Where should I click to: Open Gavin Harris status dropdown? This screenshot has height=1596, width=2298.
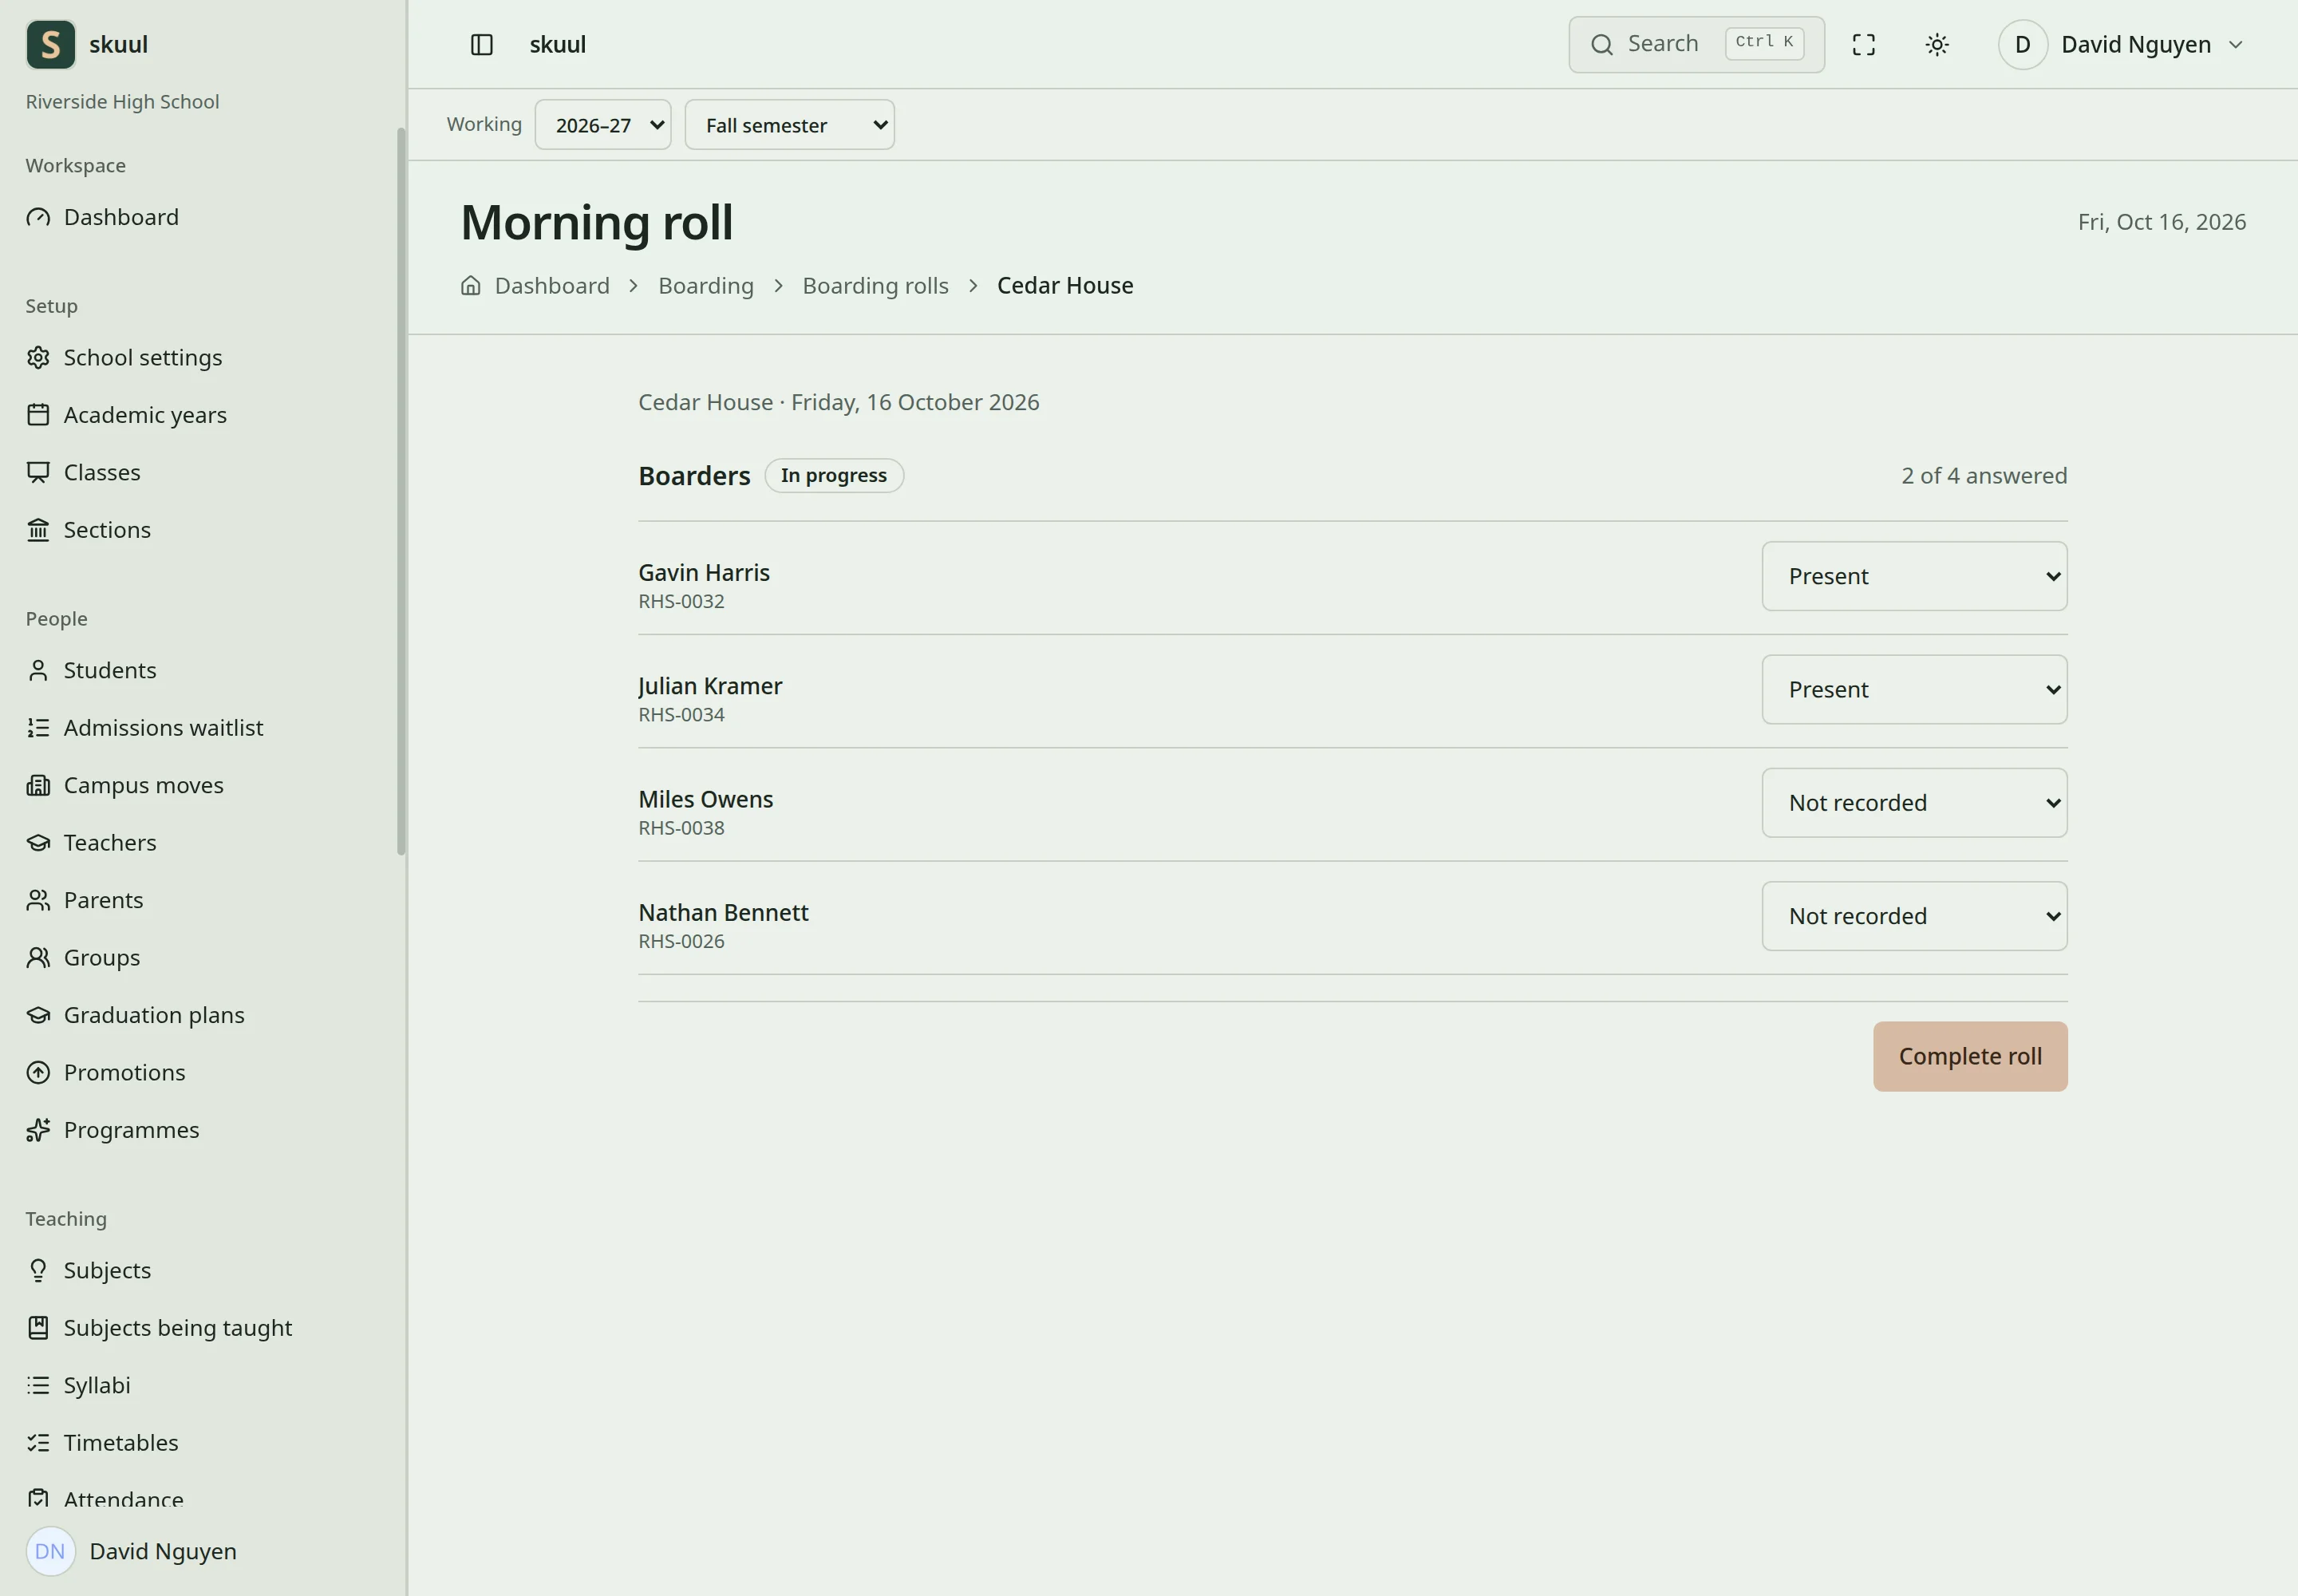tap(1914, 576)
